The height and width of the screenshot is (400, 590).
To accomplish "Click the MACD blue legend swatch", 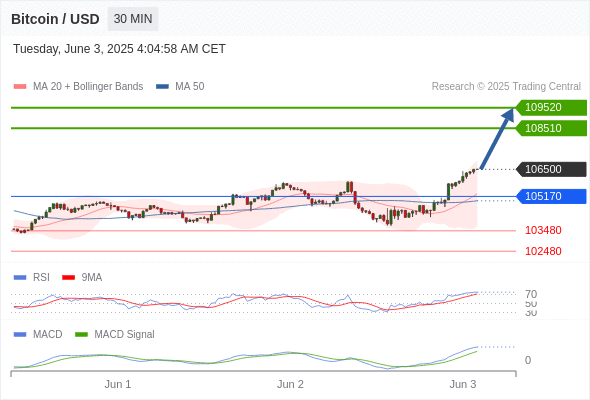I will point(20,335).
